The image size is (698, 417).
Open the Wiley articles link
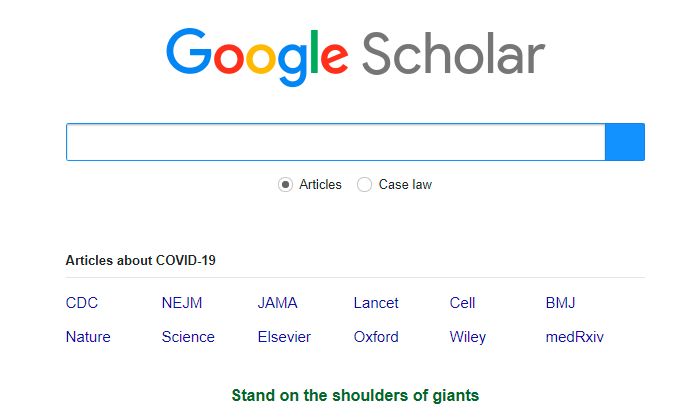coord(468,337)
